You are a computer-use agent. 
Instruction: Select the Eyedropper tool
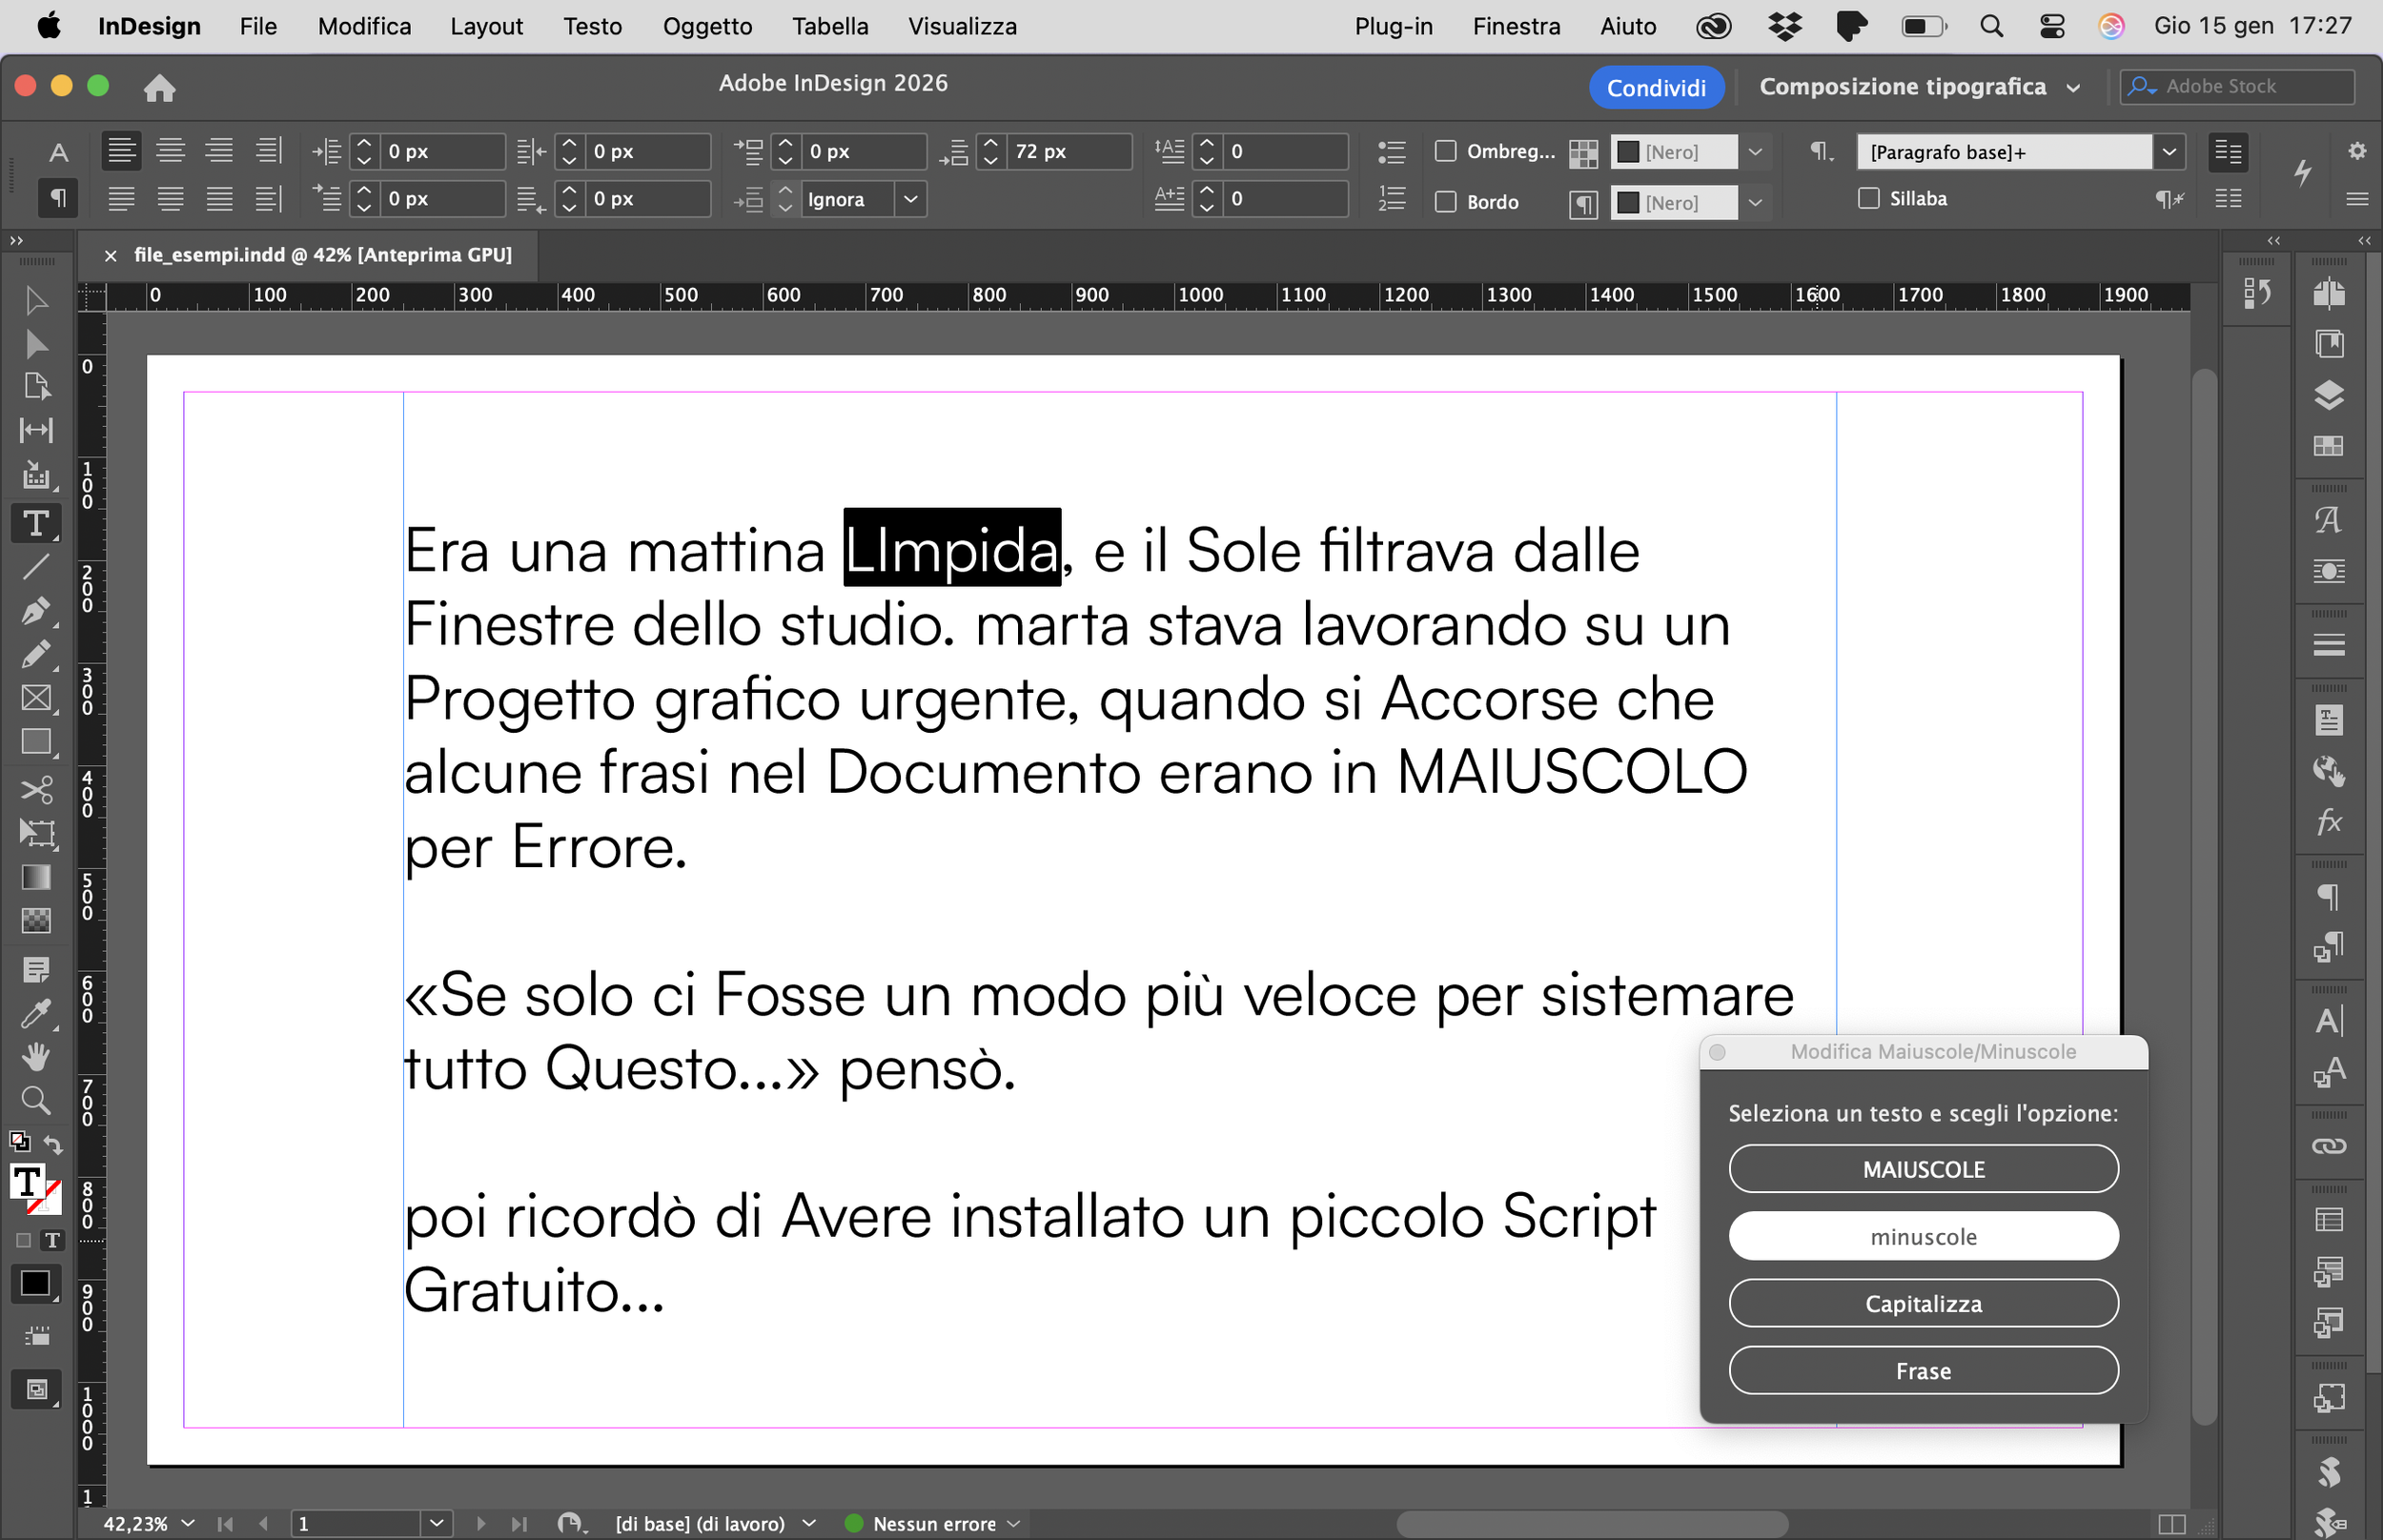point(36,1013)
